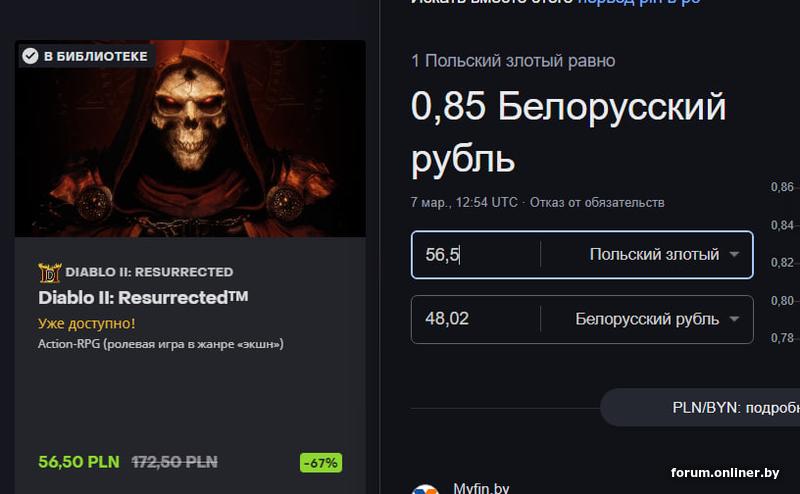Click the Myfin.by site icon
800x494 pixels.
[425, 489]
